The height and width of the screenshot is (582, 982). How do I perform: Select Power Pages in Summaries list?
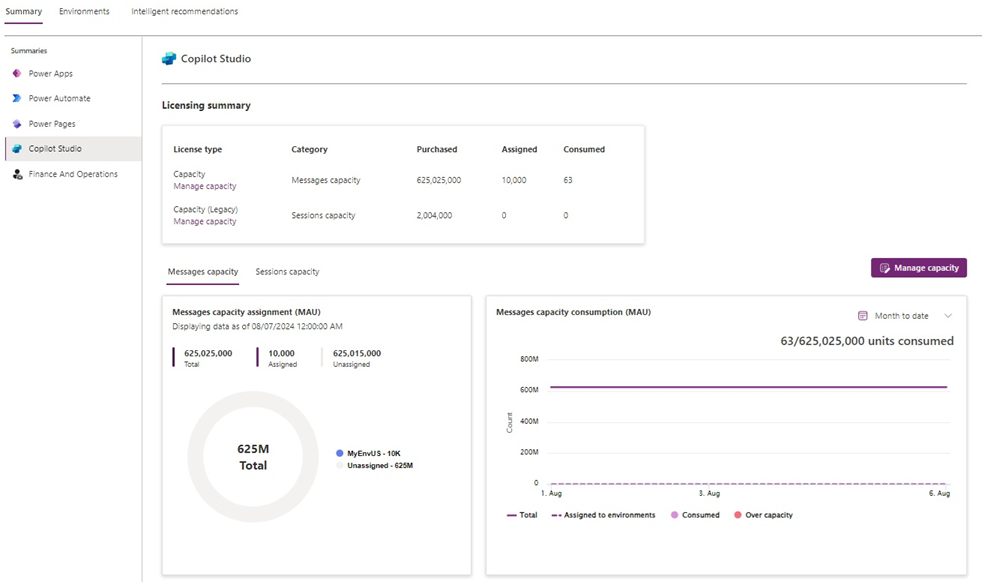(x=73, y=124)
